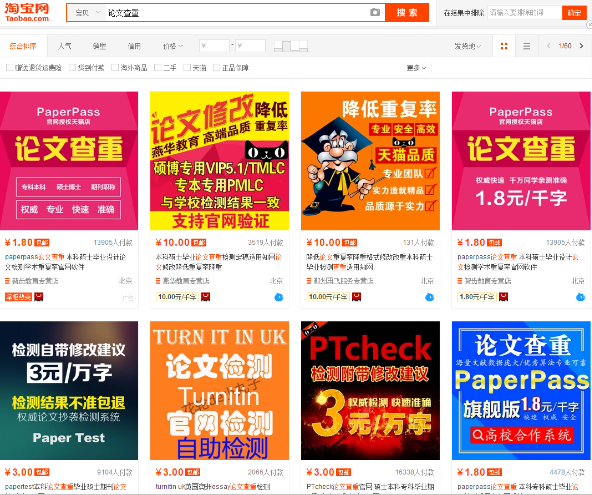Switch to list view of results
Viewport: 592px width, 495px height.
click(527, 46)
